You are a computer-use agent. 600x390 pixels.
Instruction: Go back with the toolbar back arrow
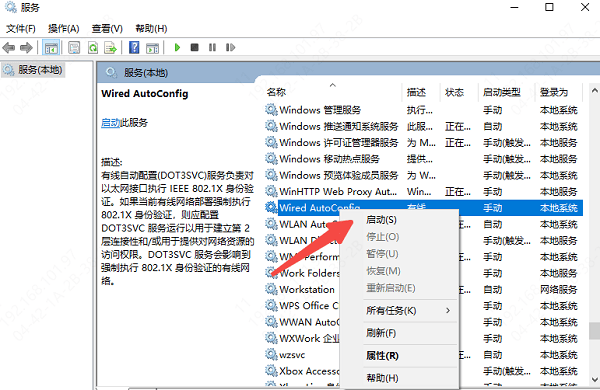click(x=9, y=47)
